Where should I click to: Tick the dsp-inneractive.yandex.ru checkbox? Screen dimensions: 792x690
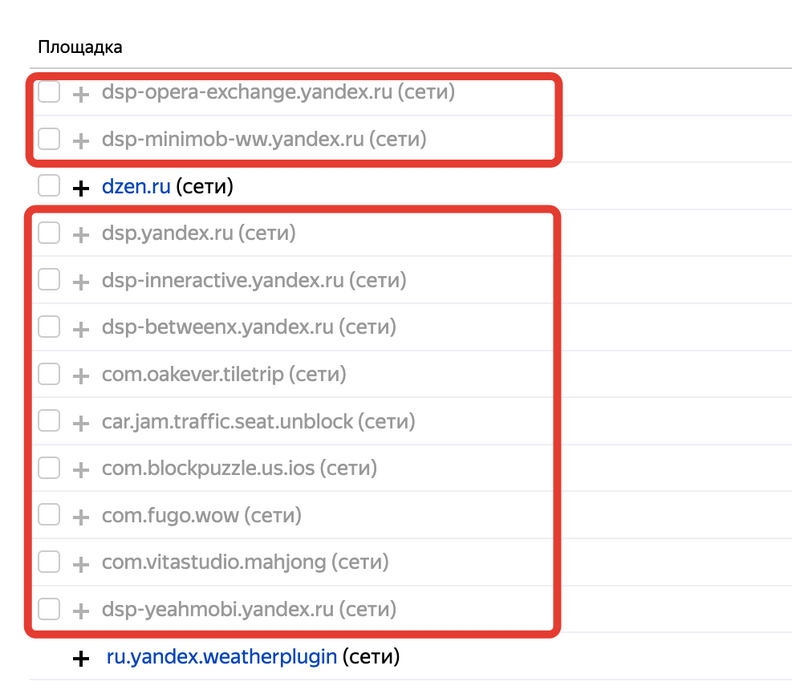[x=49, y=280]
